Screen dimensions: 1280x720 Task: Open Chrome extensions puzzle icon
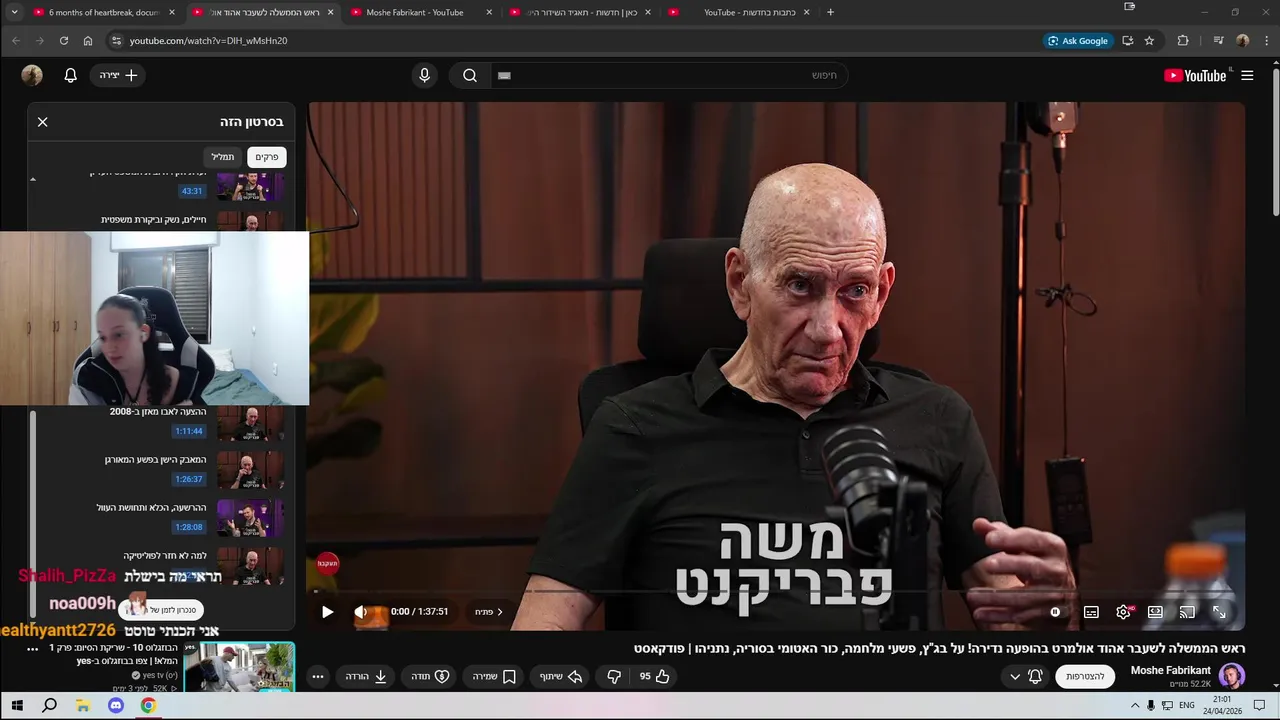point(1183,40)
